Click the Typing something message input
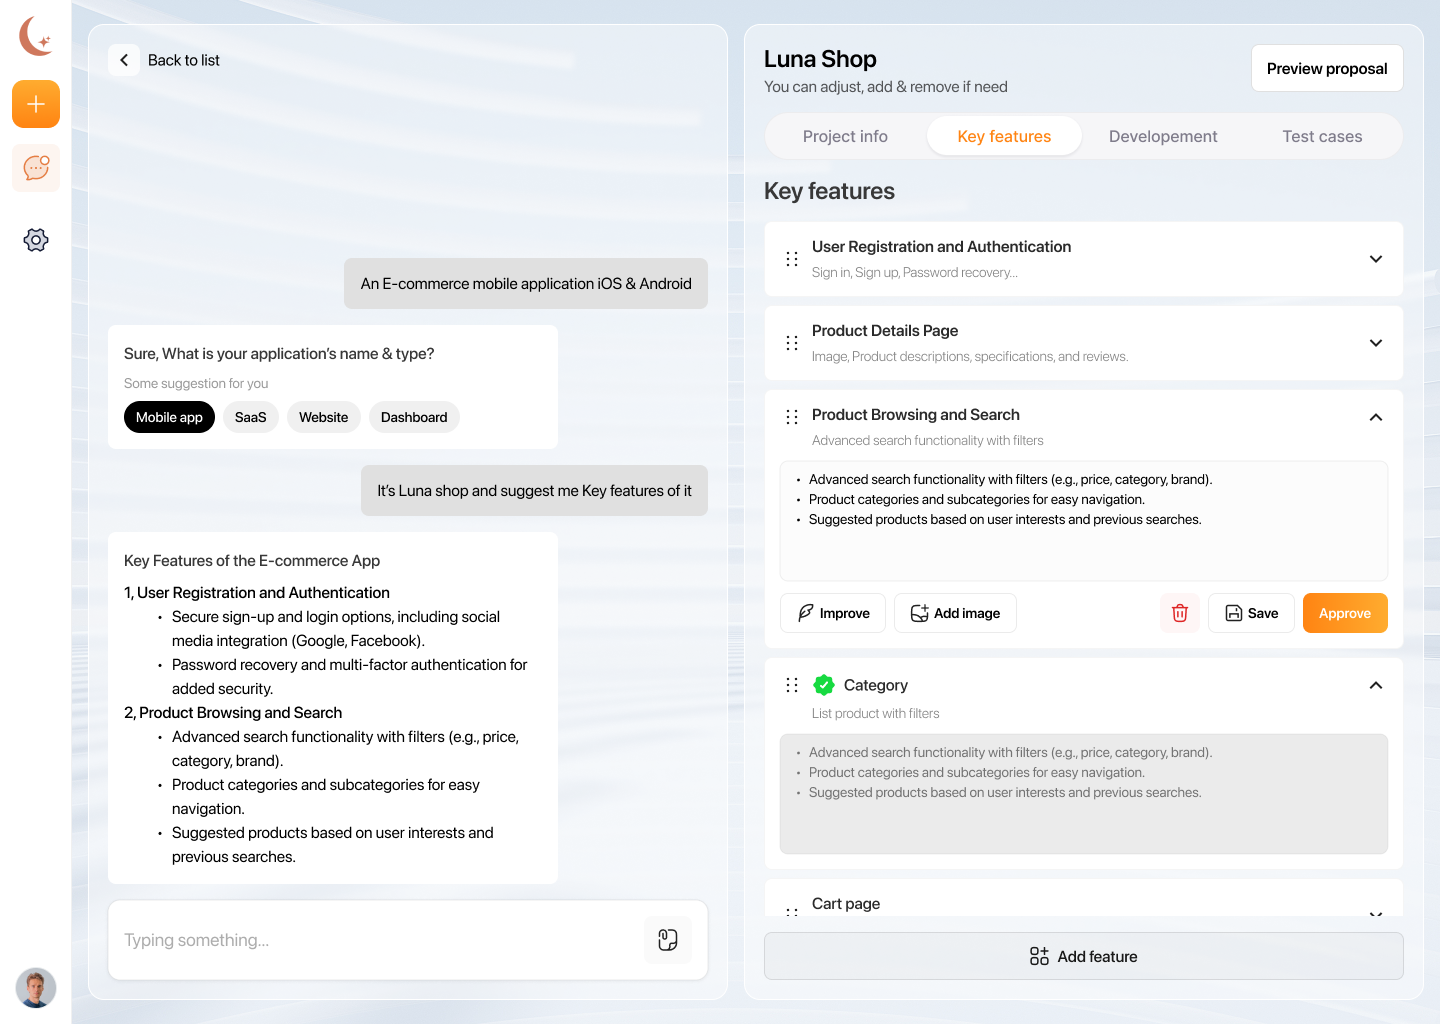The width and height of the screenshot is (1440, 1024). (380, 940)
